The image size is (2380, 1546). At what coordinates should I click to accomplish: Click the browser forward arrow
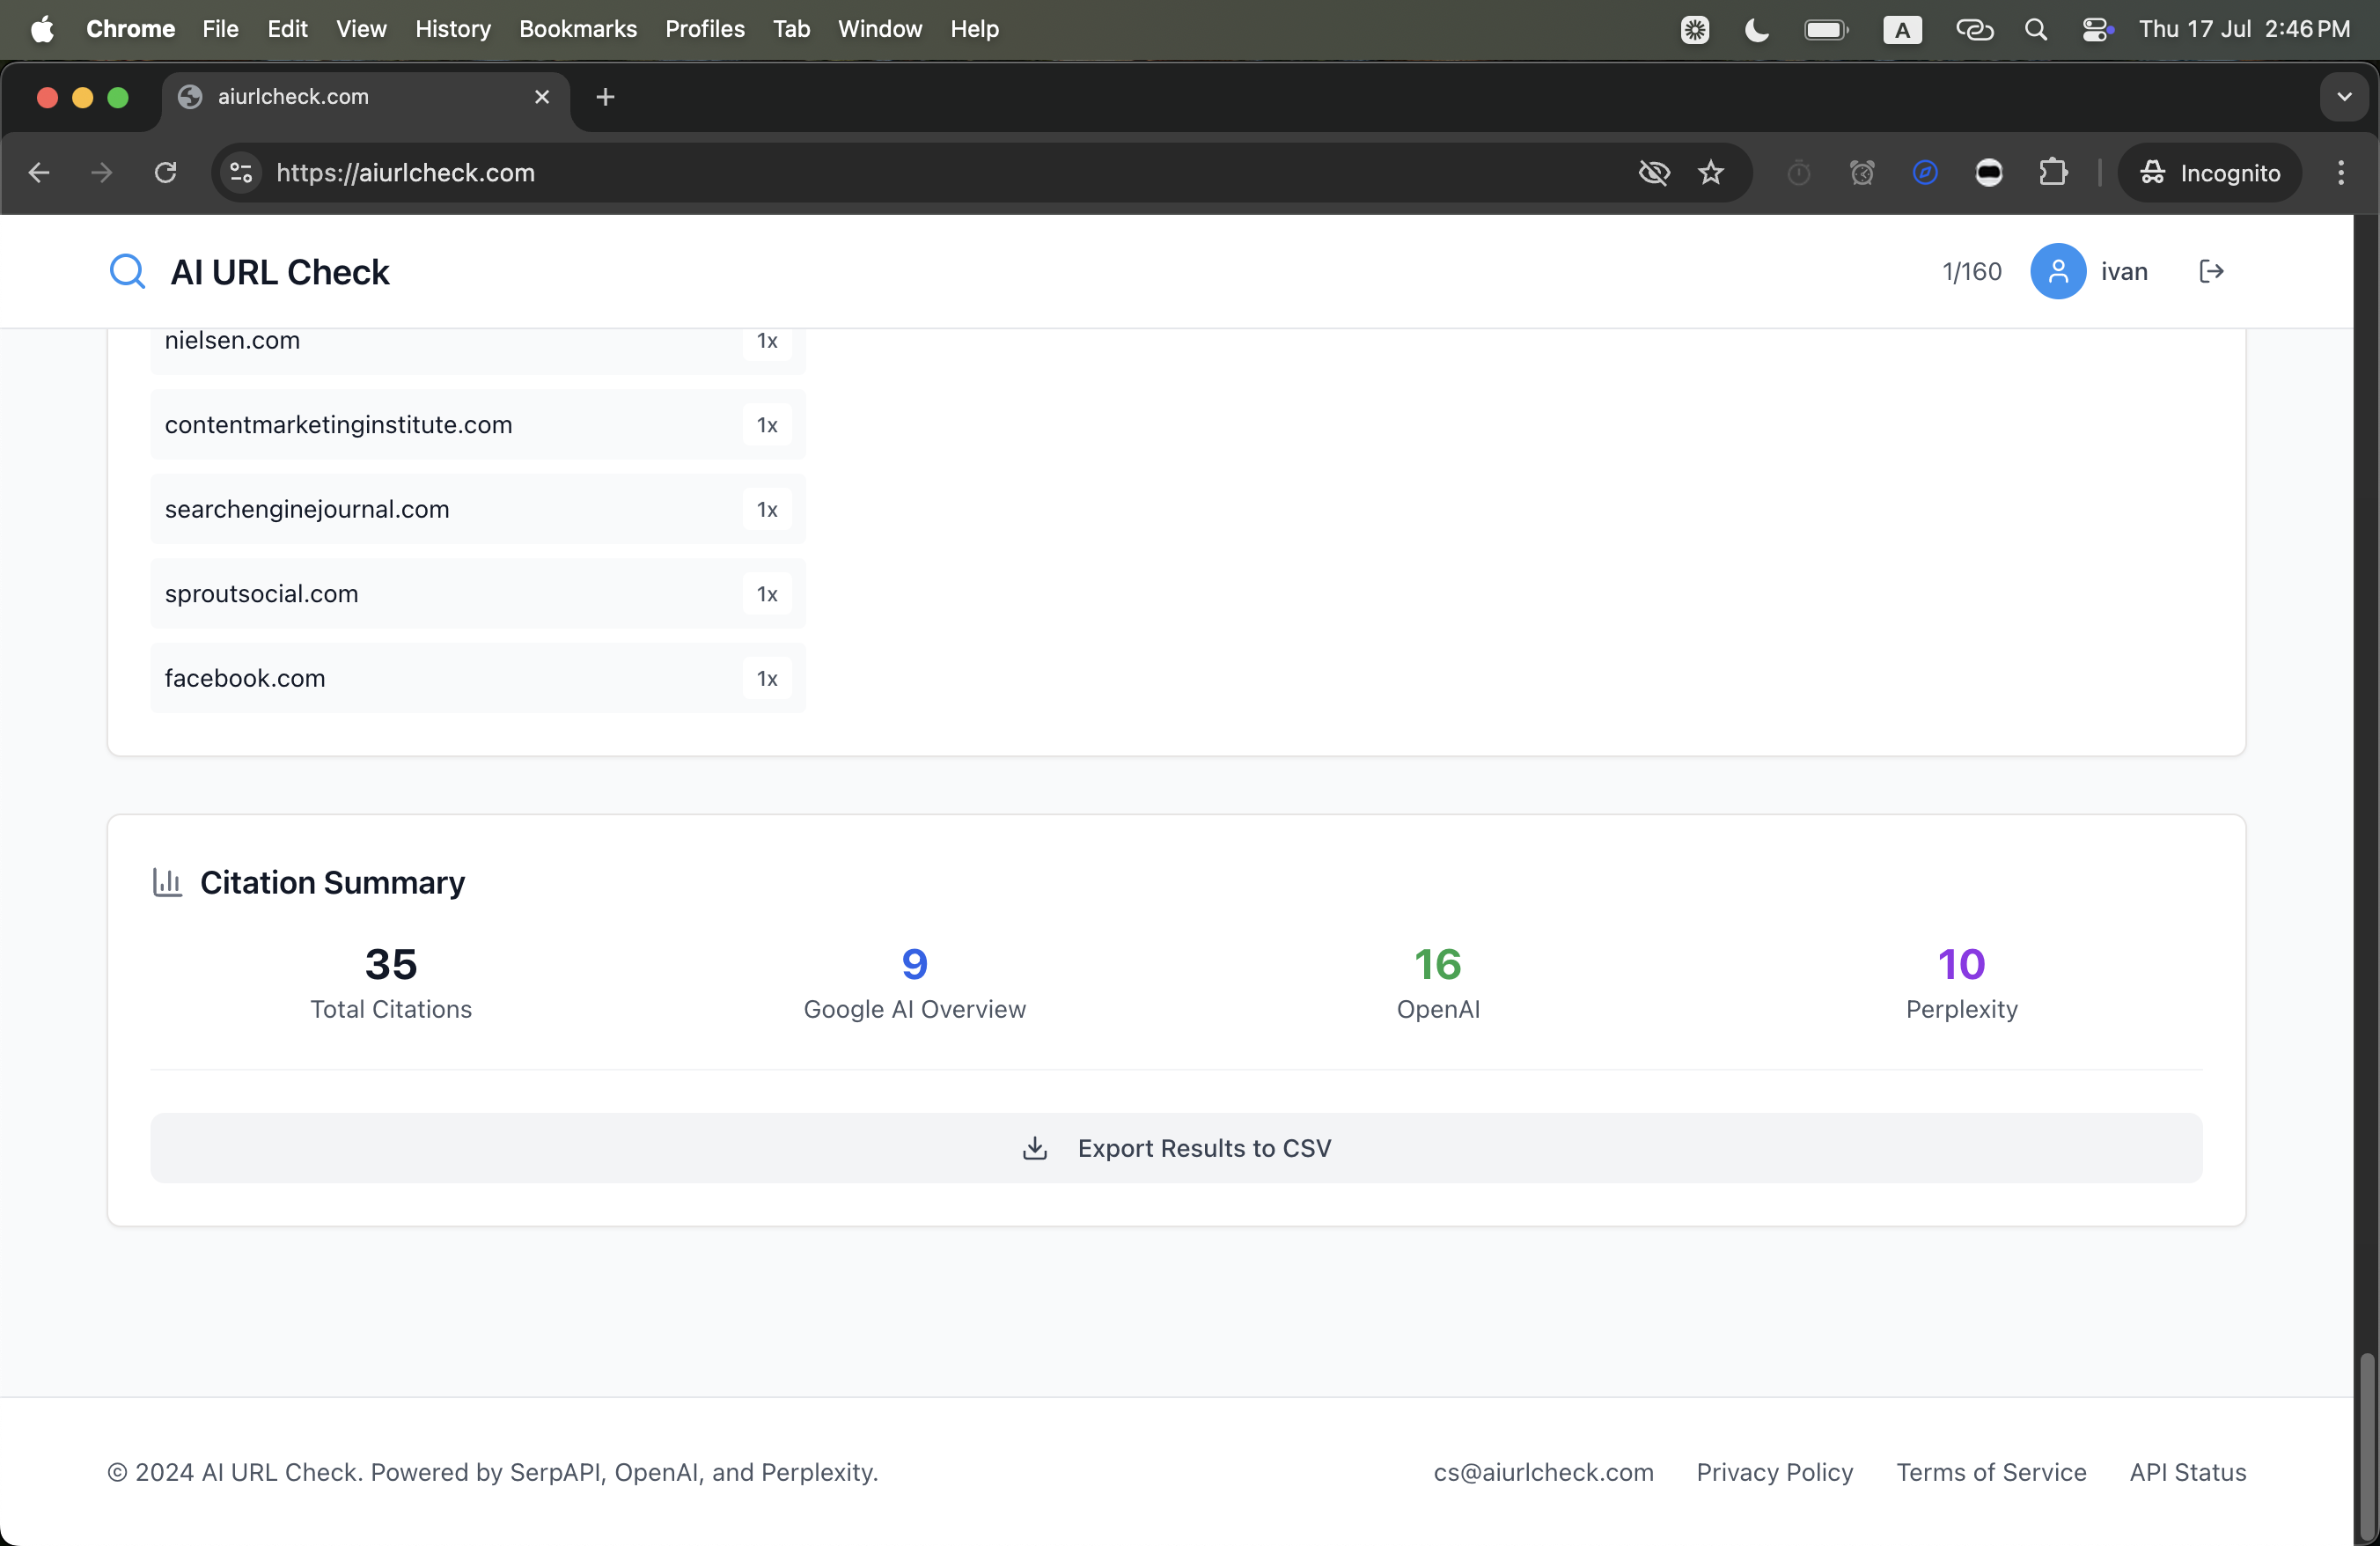point(102,173)
